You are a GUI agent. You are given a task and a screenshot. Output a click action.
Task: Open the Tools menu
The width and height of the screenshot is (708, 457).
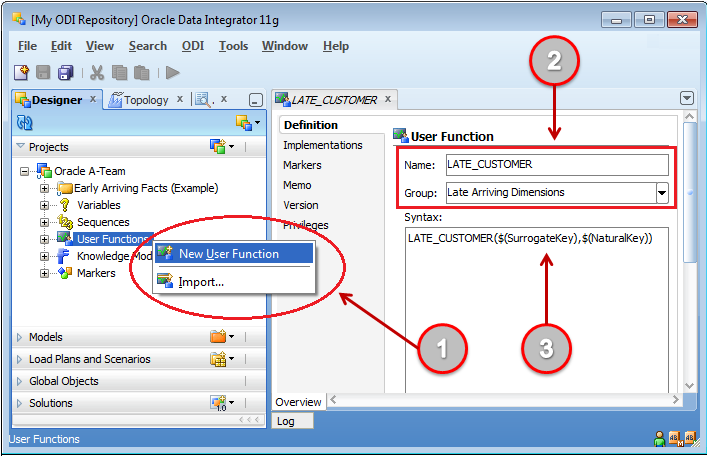point(233,46)
